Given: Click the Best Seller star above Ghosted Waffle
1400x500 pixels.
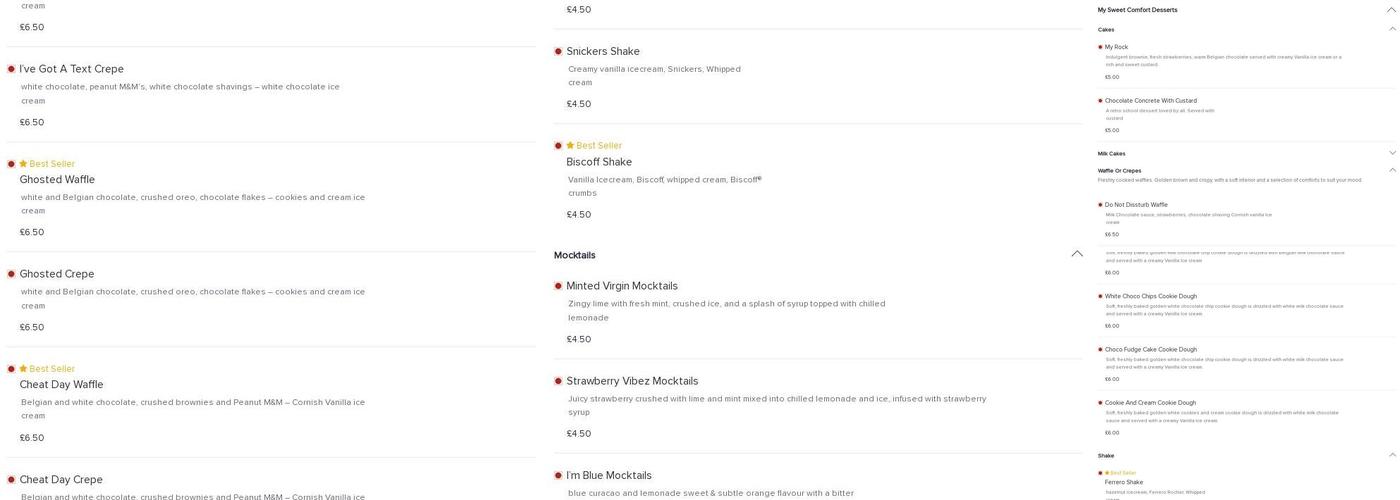Looking at the screenshot, I should [x=23, y=164].
